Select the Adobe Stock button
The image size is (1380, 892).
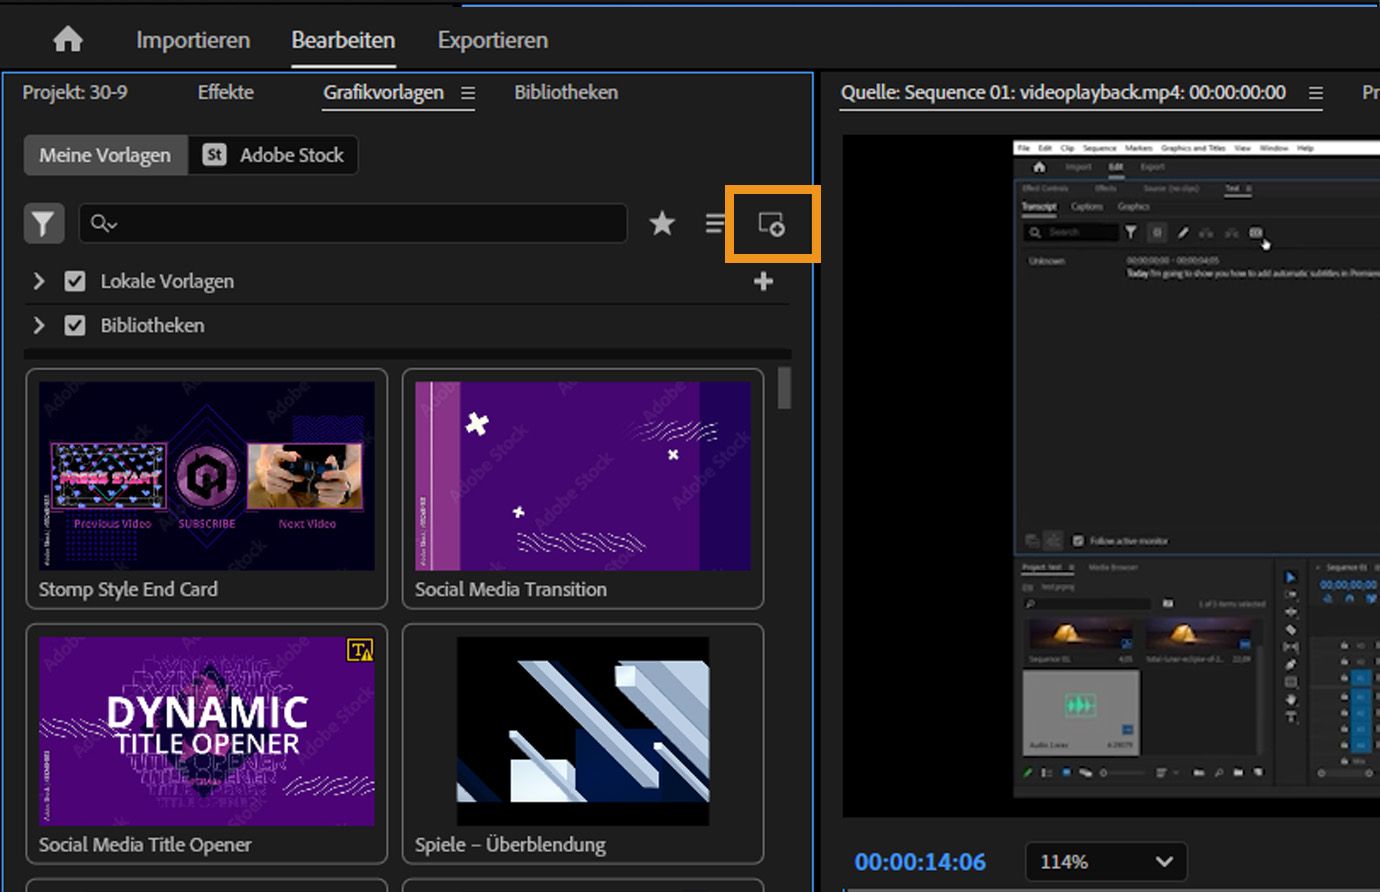coord(273,155)
